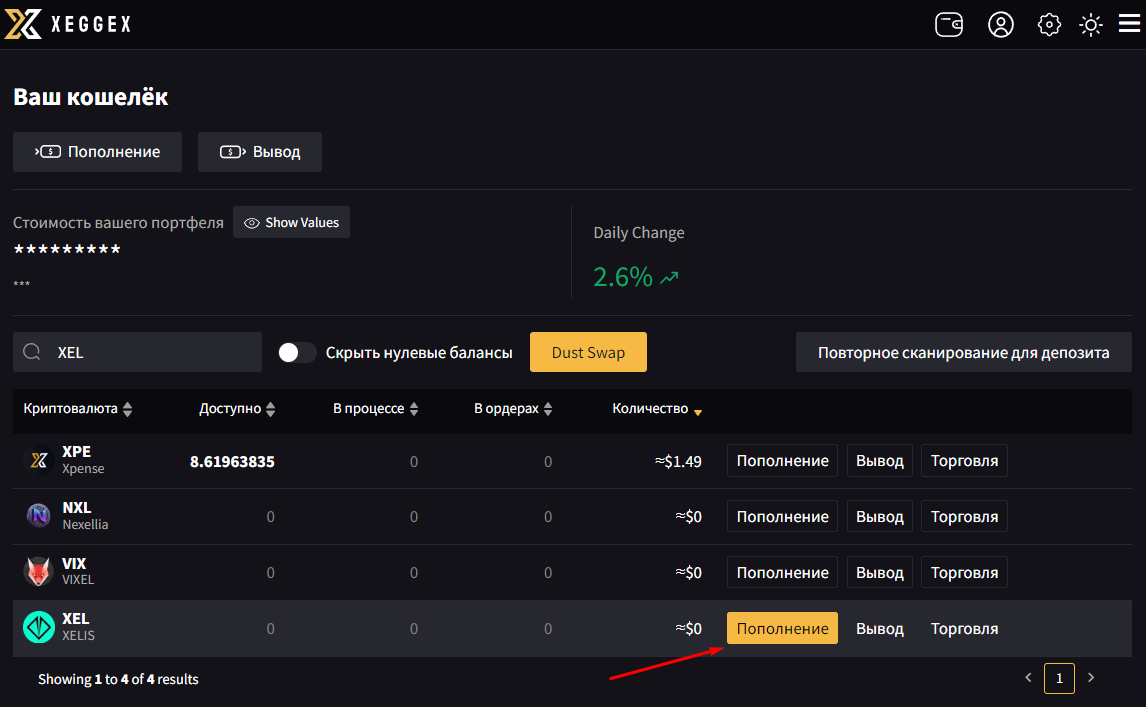Sort by Криптовалюта column

(x=77, y=409)
